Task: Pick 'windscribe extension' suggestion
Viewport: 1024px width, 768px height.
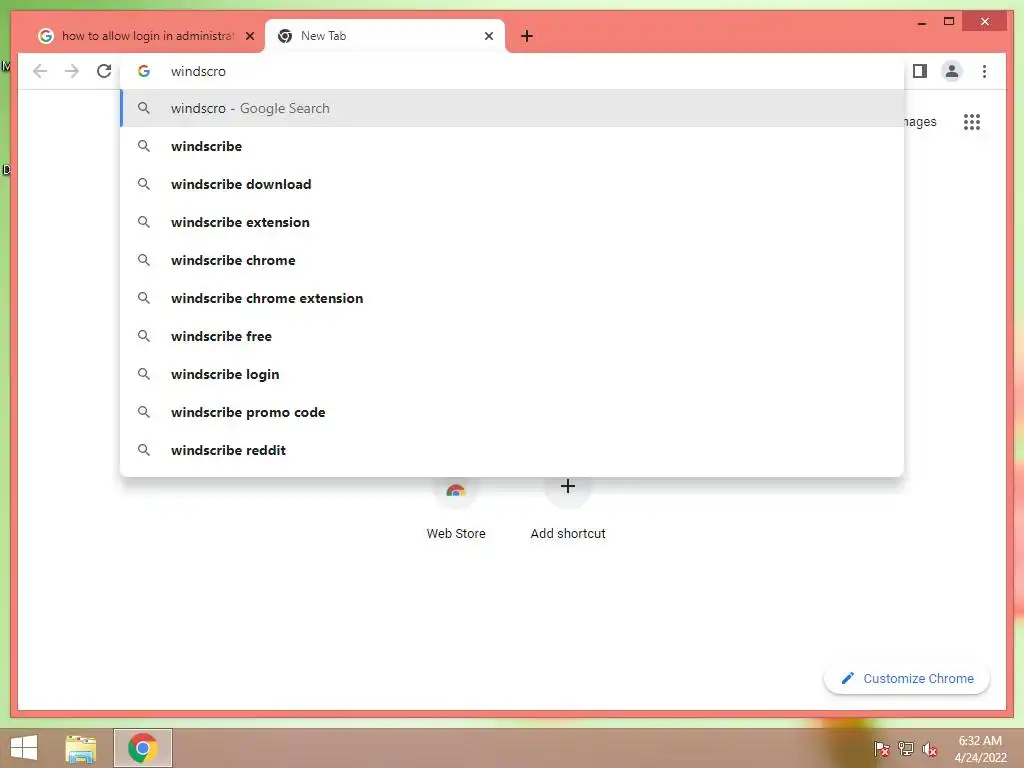Action: [x=512, y=222]
